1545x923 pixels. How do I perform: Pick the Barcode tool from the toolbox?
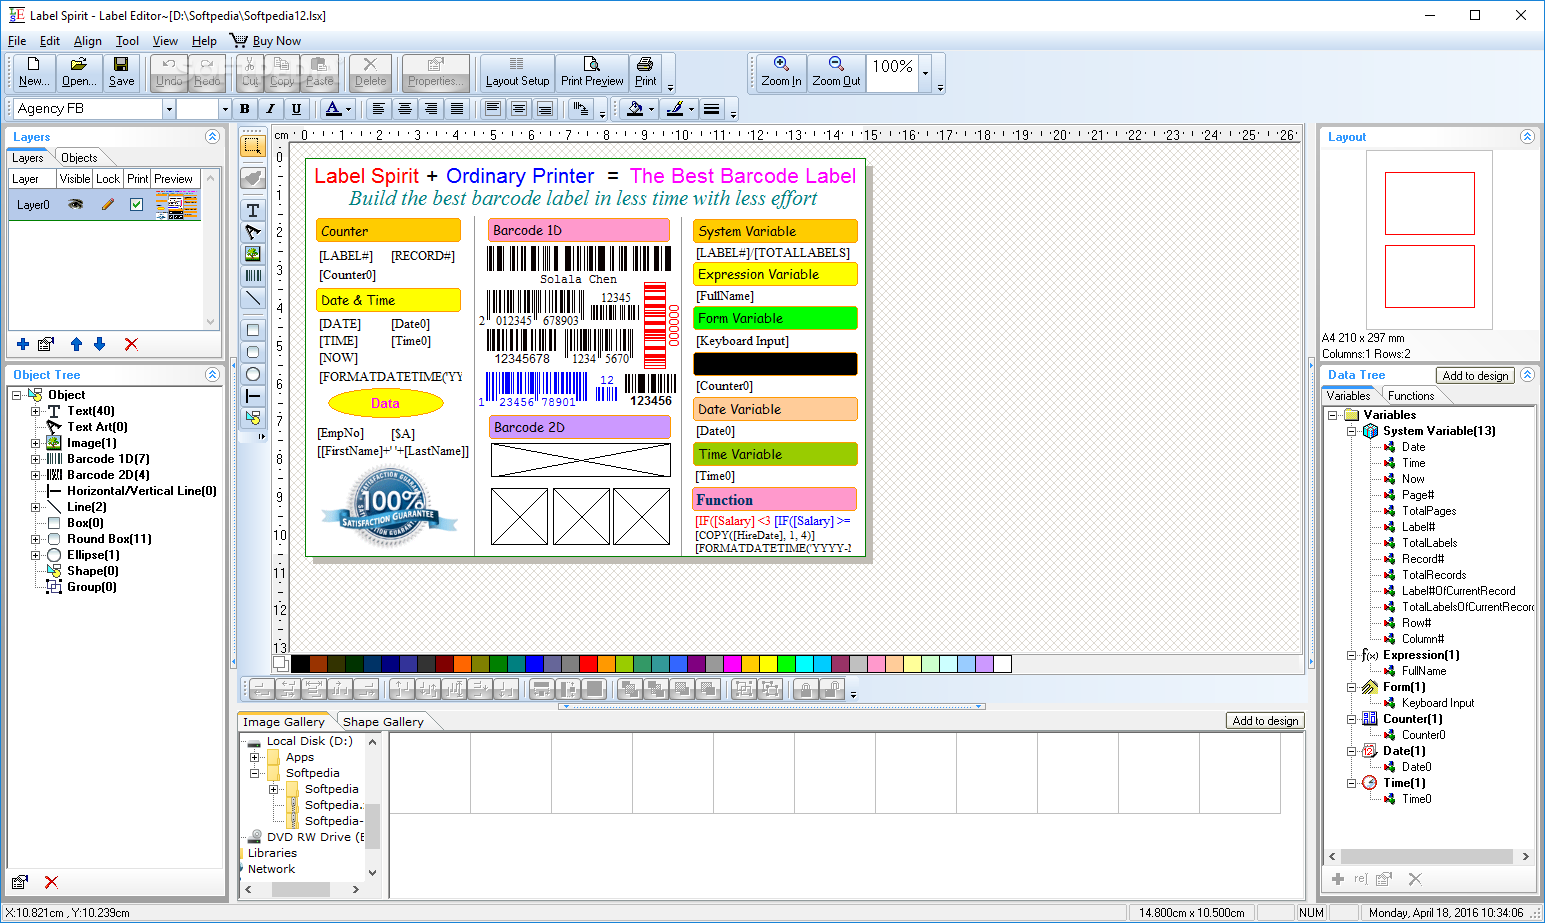point(253,275)
